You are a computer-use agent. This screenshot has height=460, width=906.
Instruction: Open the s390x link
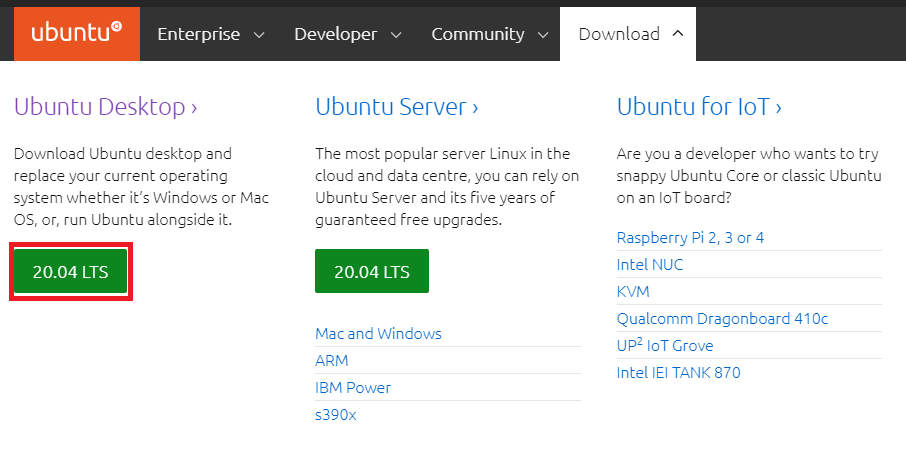(336, 414)
